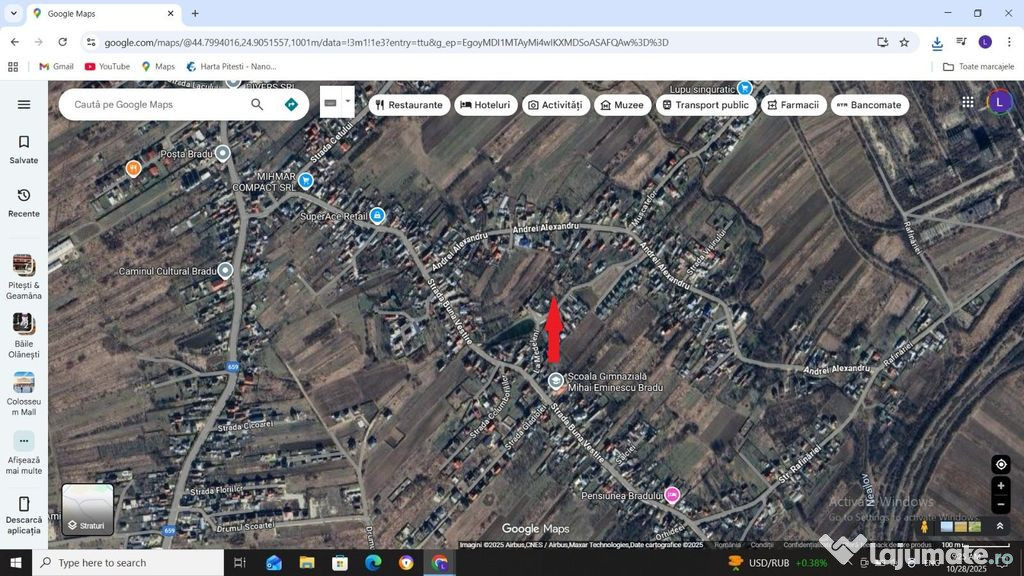Click the search magnifier in Maps
Image resolution: width=1024 pixels, height=576 pixels.
click(257, 104)
